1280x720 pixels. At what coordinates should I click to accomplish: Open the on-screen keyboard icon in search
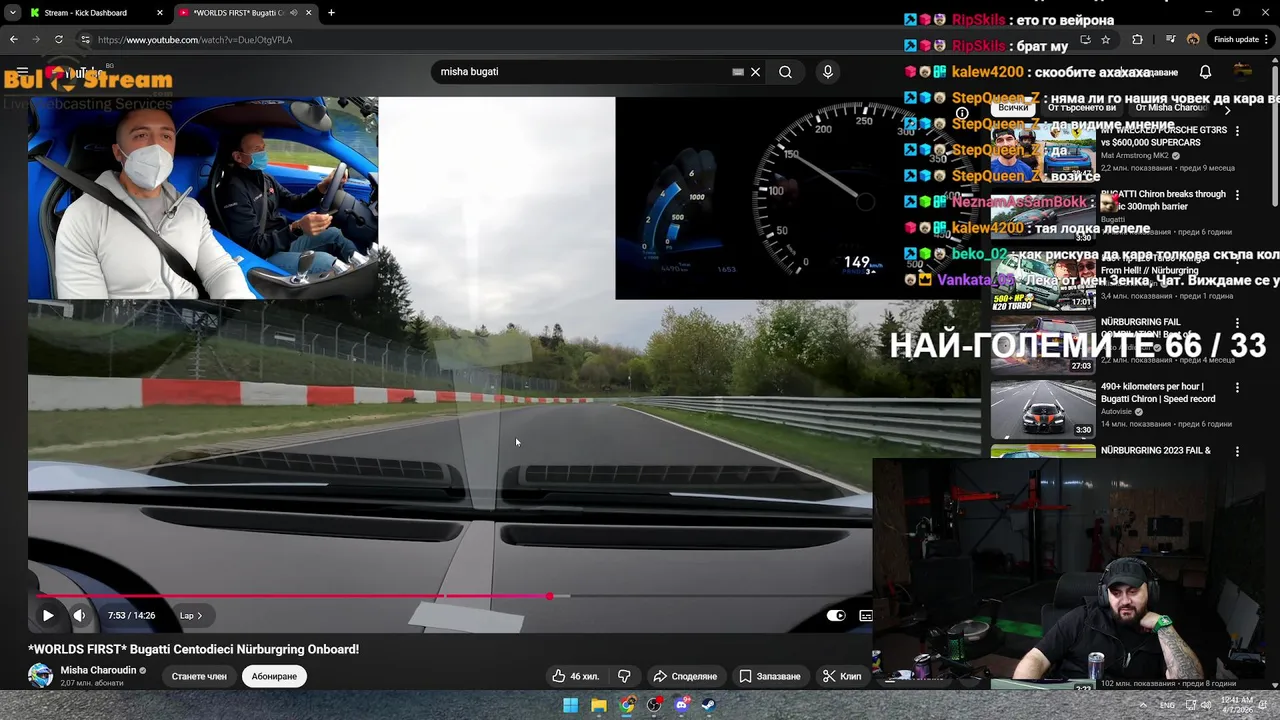tap(738, 72)
